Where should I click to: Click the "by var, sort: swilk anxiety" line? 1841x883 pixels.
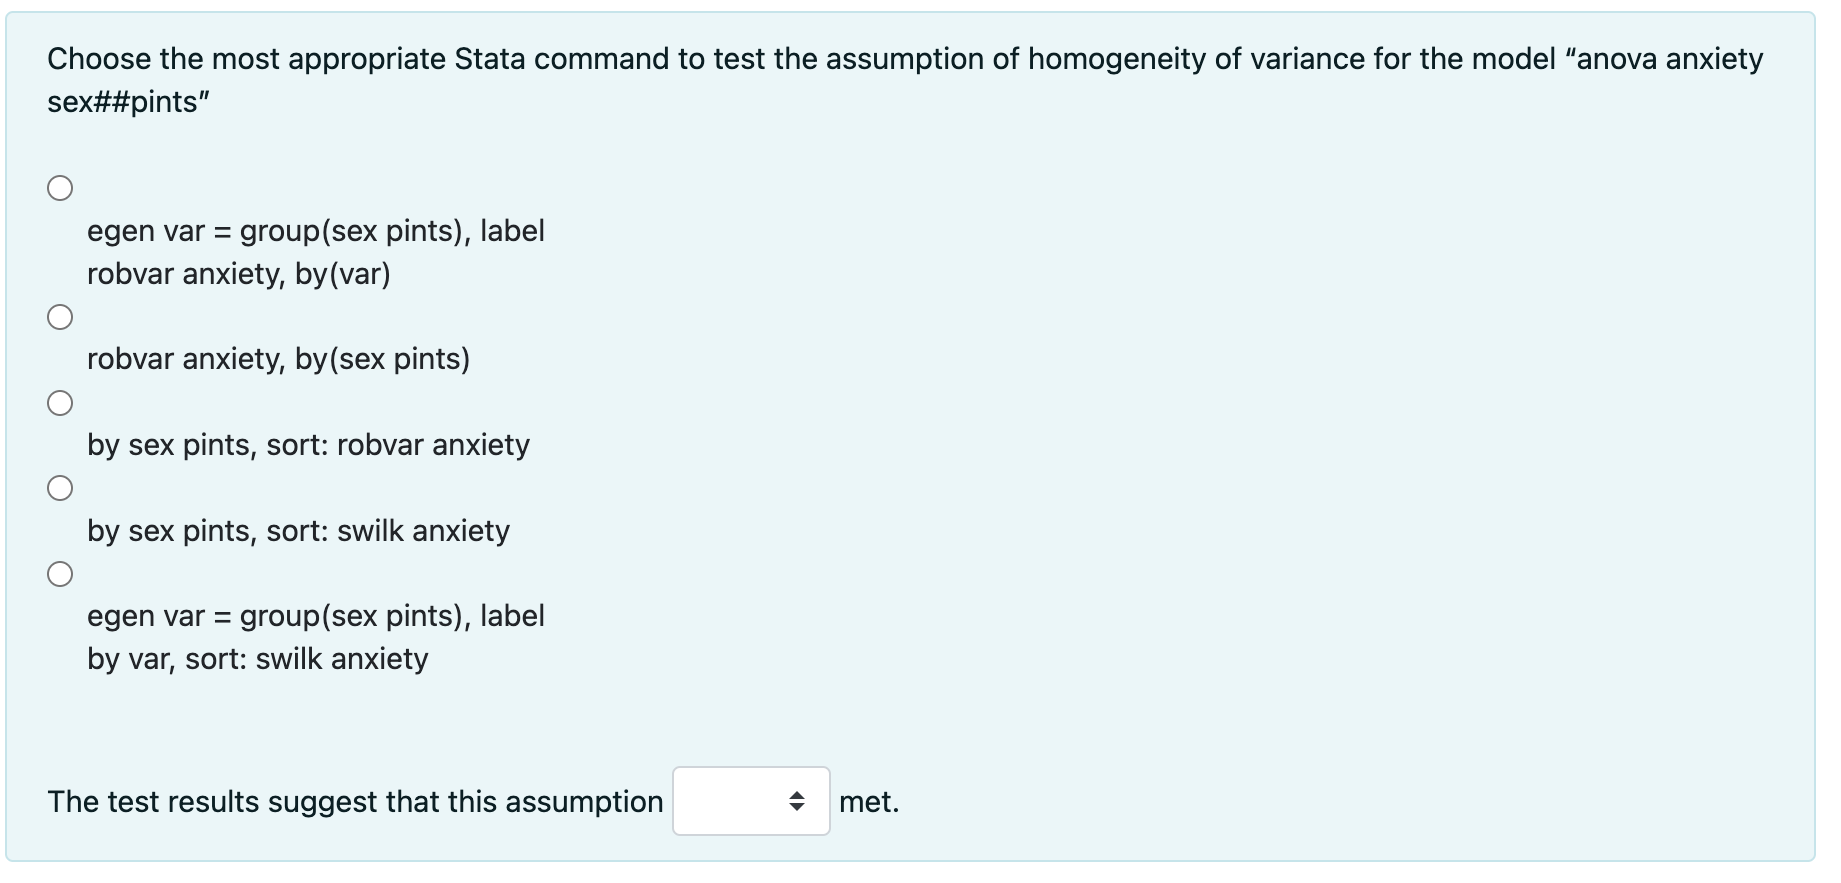pos(258,659)
